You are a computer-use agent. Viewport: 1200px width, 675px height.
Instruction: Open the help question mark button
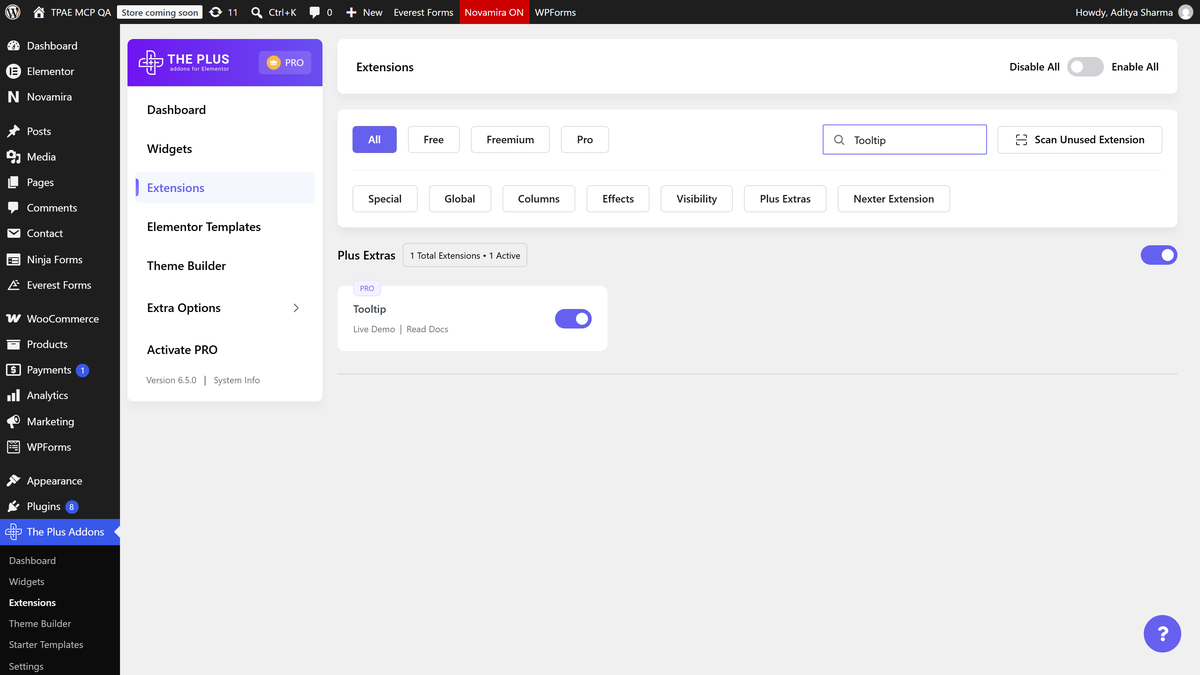click(x=1162, y=634)
